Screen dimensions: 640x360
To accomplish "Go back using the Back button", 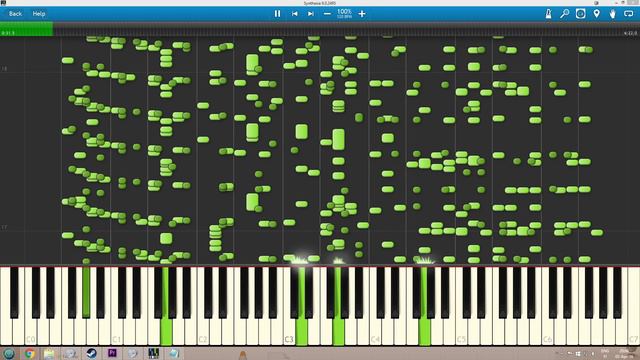I will click(x=16, y=13).
